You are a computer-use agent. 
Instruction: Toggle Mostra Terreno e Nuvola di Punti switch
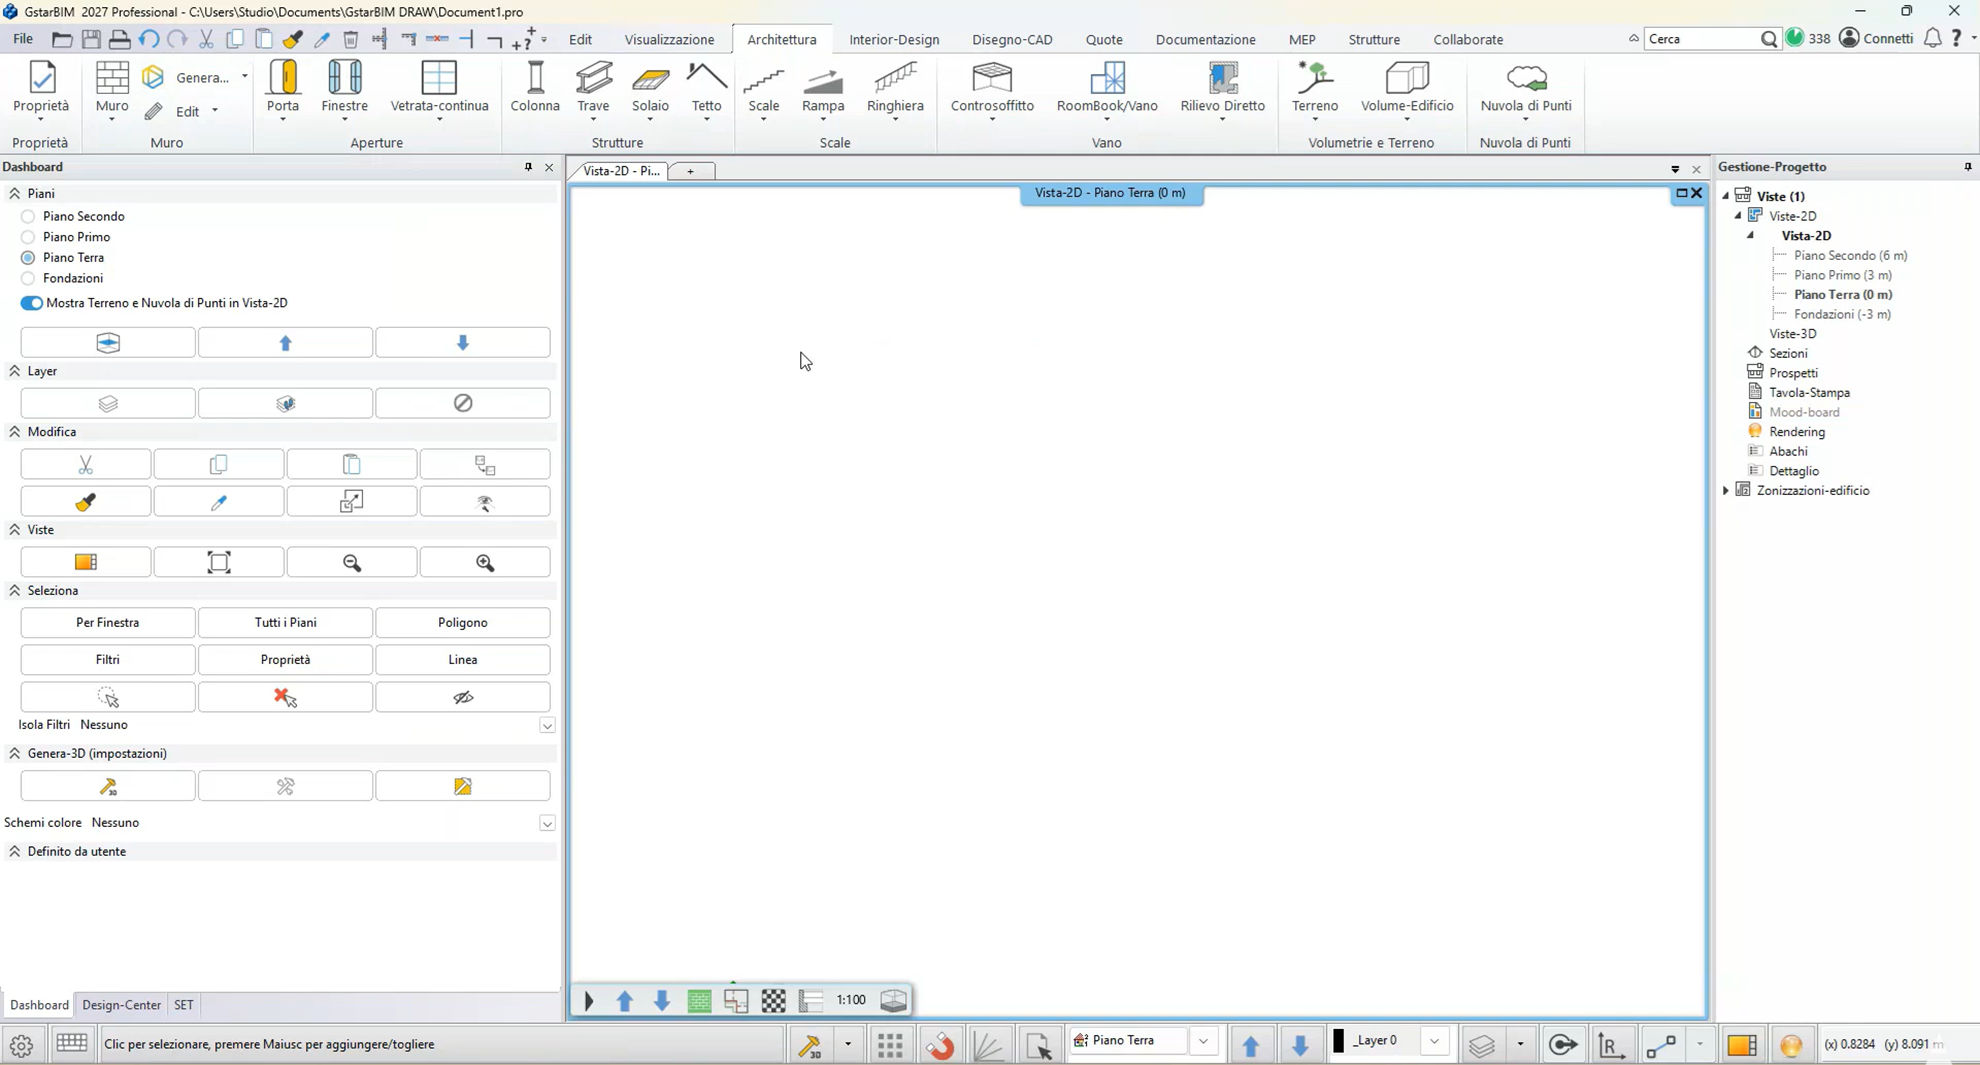point(31,303)
